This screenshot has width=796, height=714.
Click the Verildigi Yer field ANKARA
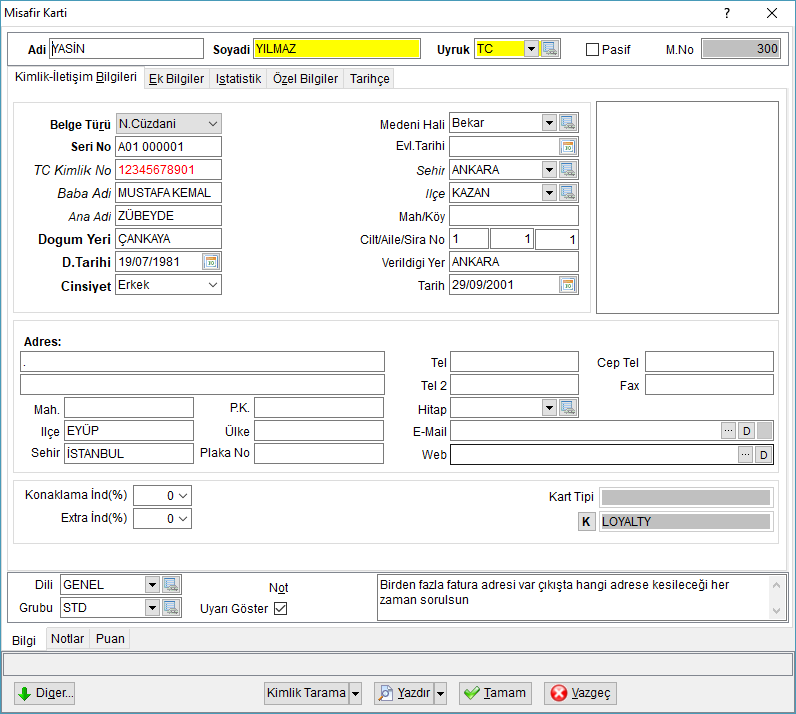coord(514,262)
